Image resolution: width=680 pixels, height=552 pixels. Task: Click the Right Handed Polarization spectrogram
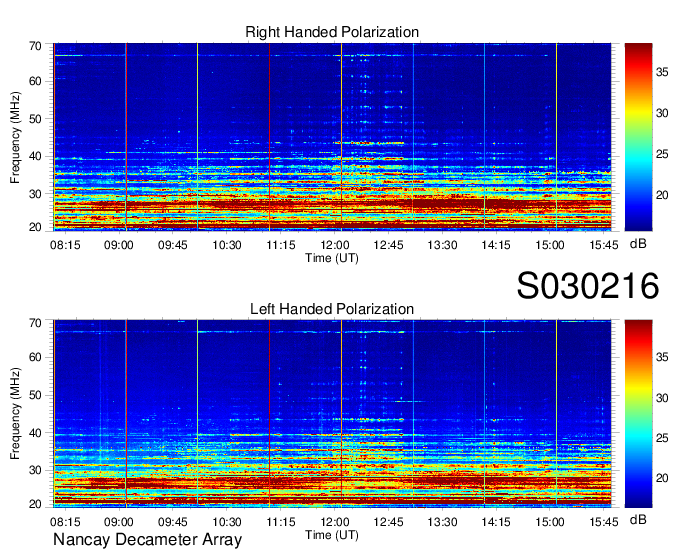(x=332, y=137)
